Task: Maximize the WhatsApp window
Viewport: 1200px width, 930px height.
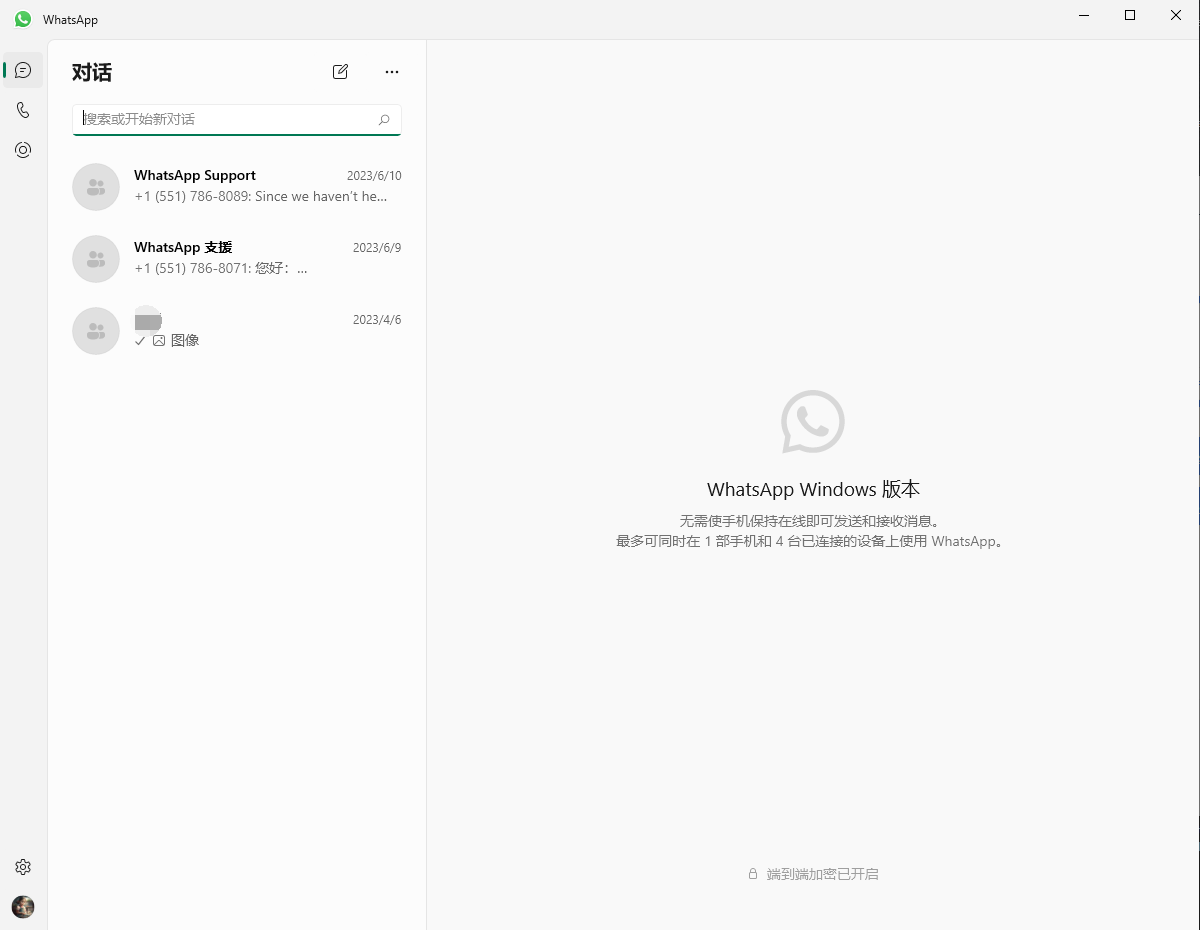Action: coord(1130,15)
